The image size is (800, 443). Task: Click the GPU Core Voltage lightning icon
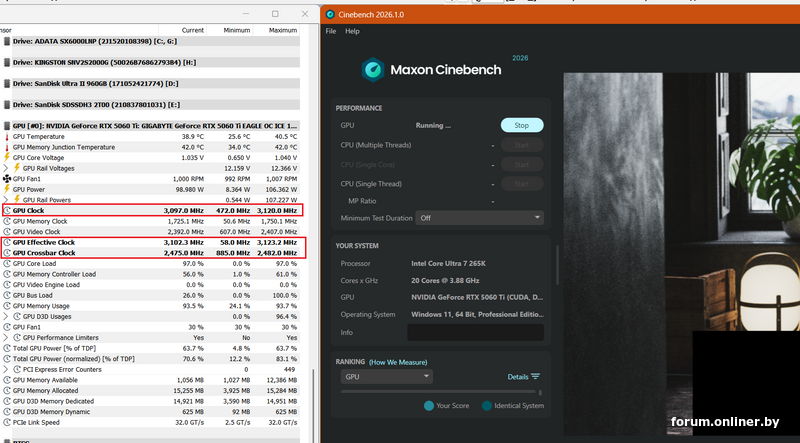point(7,157)
